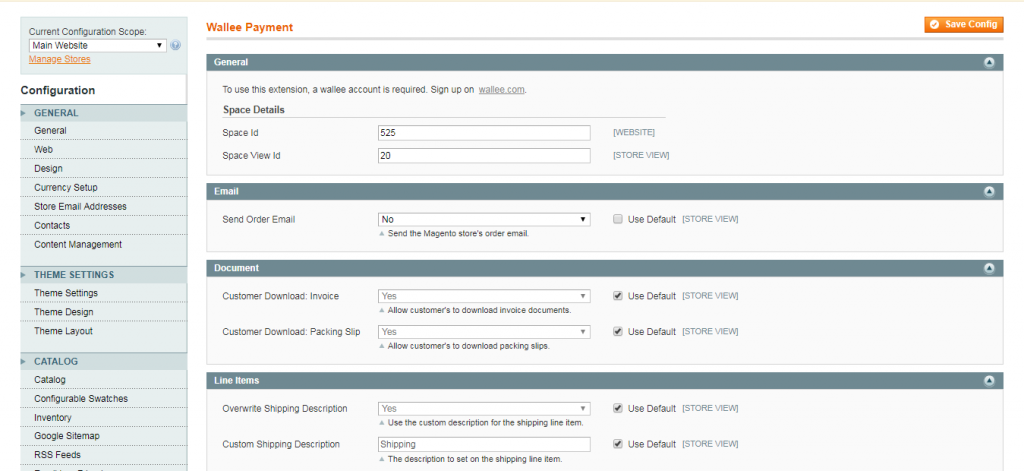Click the Save Config button
This screenshot has height=471, width=1024.
coord(964,24)
